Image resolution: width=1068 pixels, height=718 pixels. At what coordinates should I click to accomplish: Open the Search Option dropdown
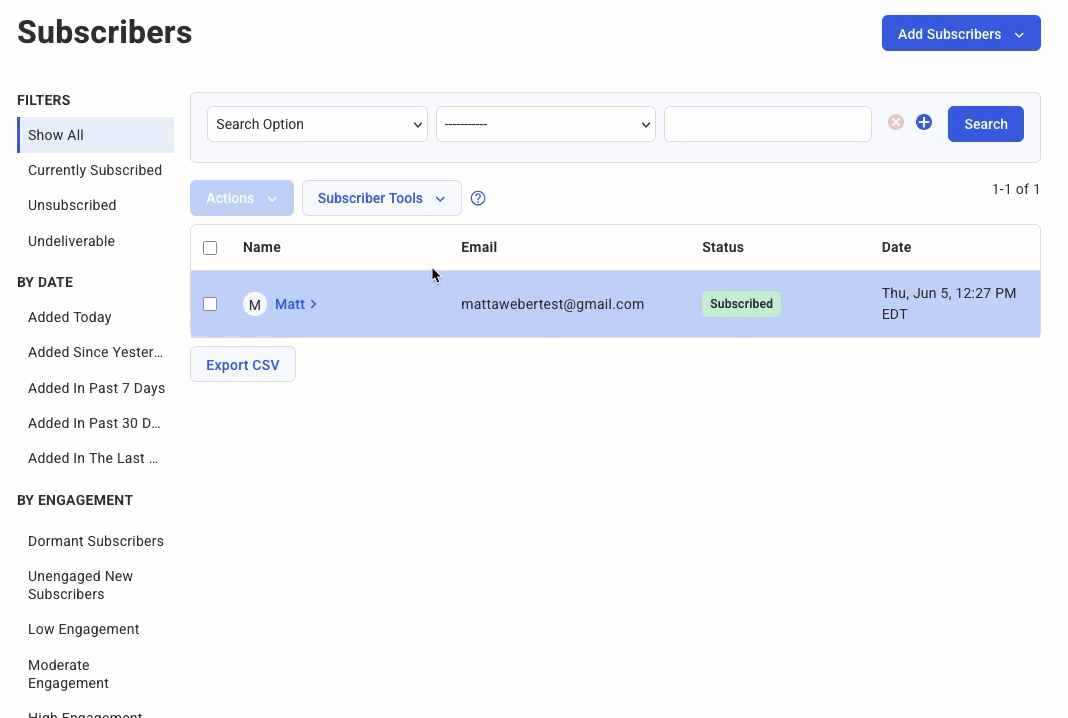pyautogui.click(x=317, y=124)
